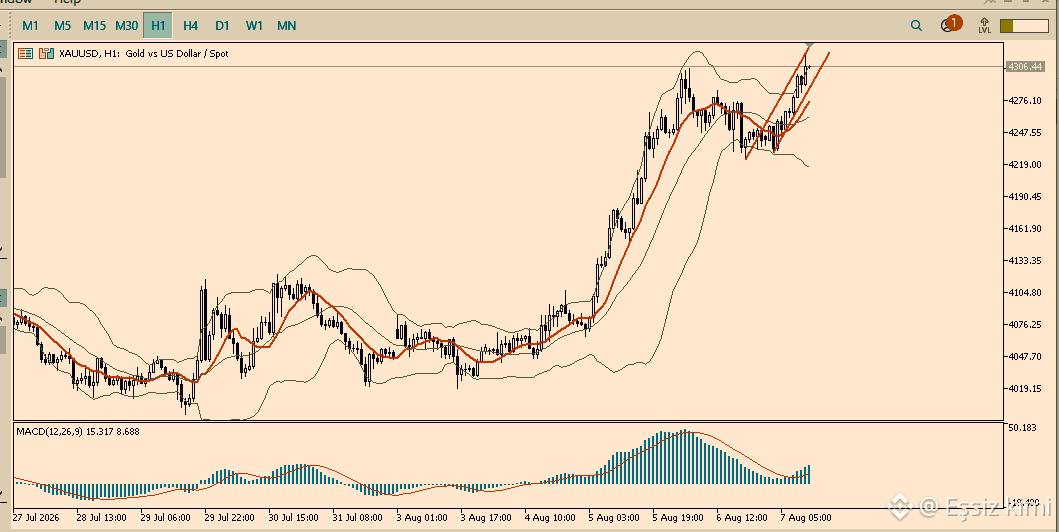
Task: Click the 3 Aug 17:00 time label
Action: (486, 518)
